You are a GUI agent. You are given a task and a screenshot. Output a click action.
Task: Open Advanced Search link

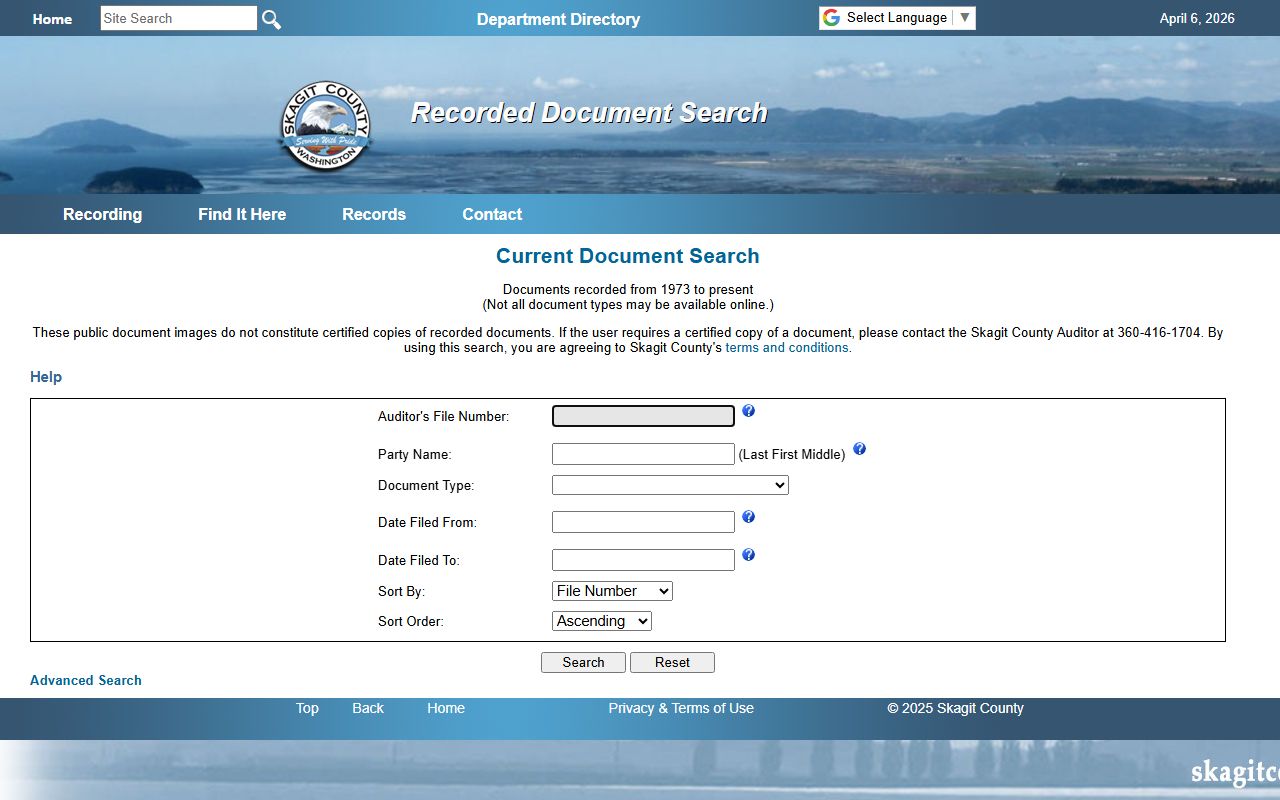click(x=86, y=680)
